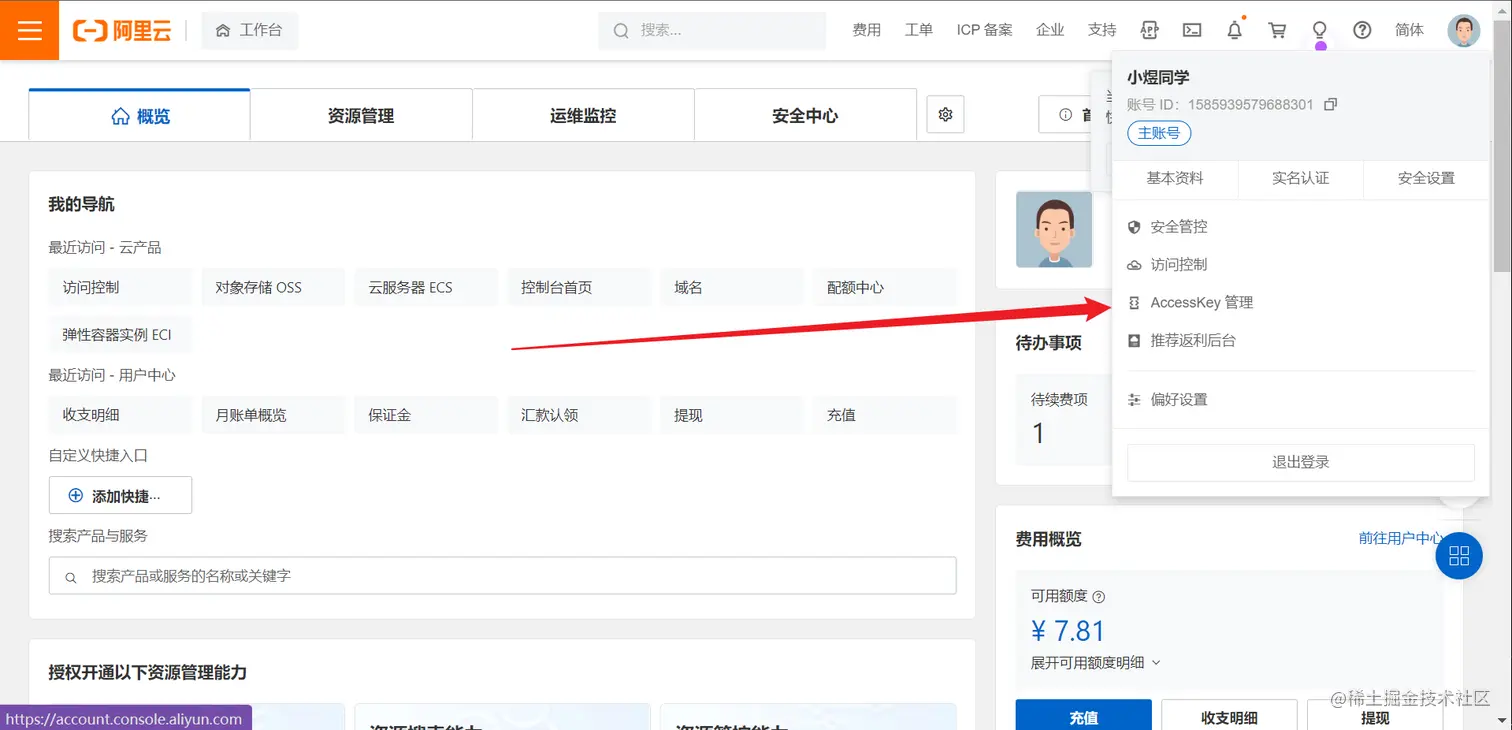Click the 收支明细 button in 费用概览
Image resolution: width=1512 pixels, height=730 pixels.
[x=1229, y=717]
